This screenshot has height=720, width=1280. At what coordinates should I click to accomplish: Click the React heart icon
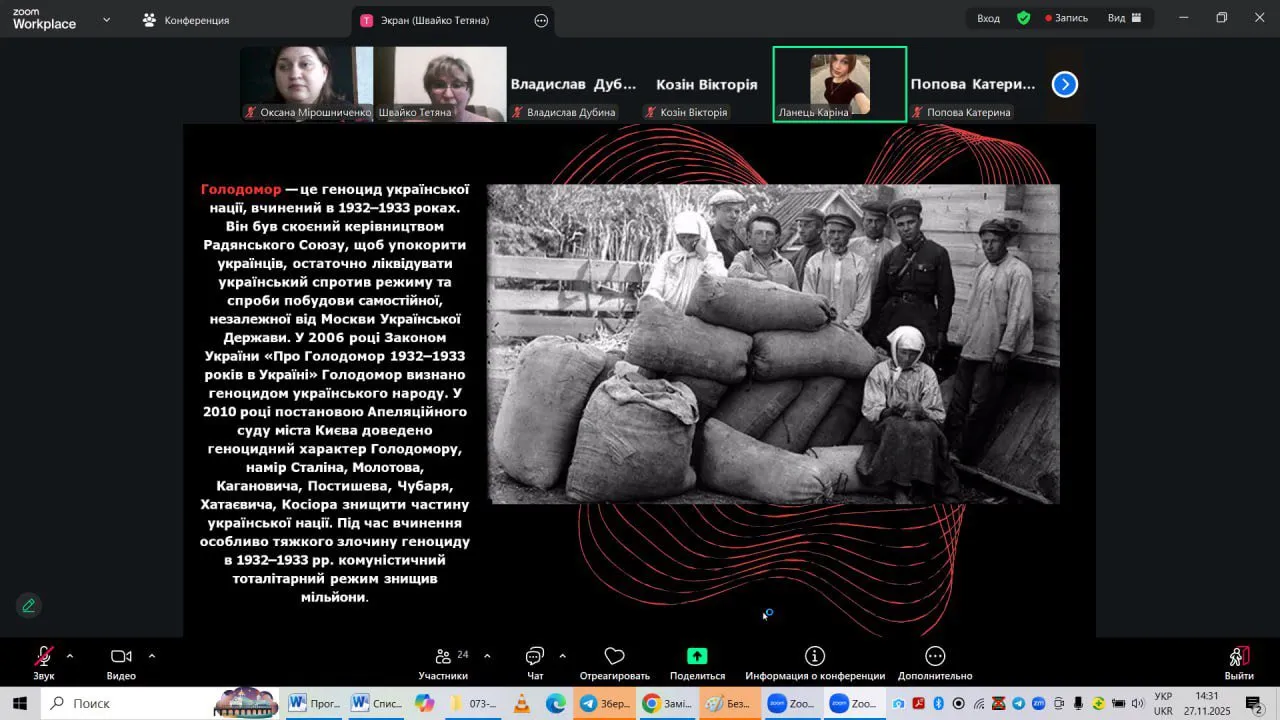(614, 657)
